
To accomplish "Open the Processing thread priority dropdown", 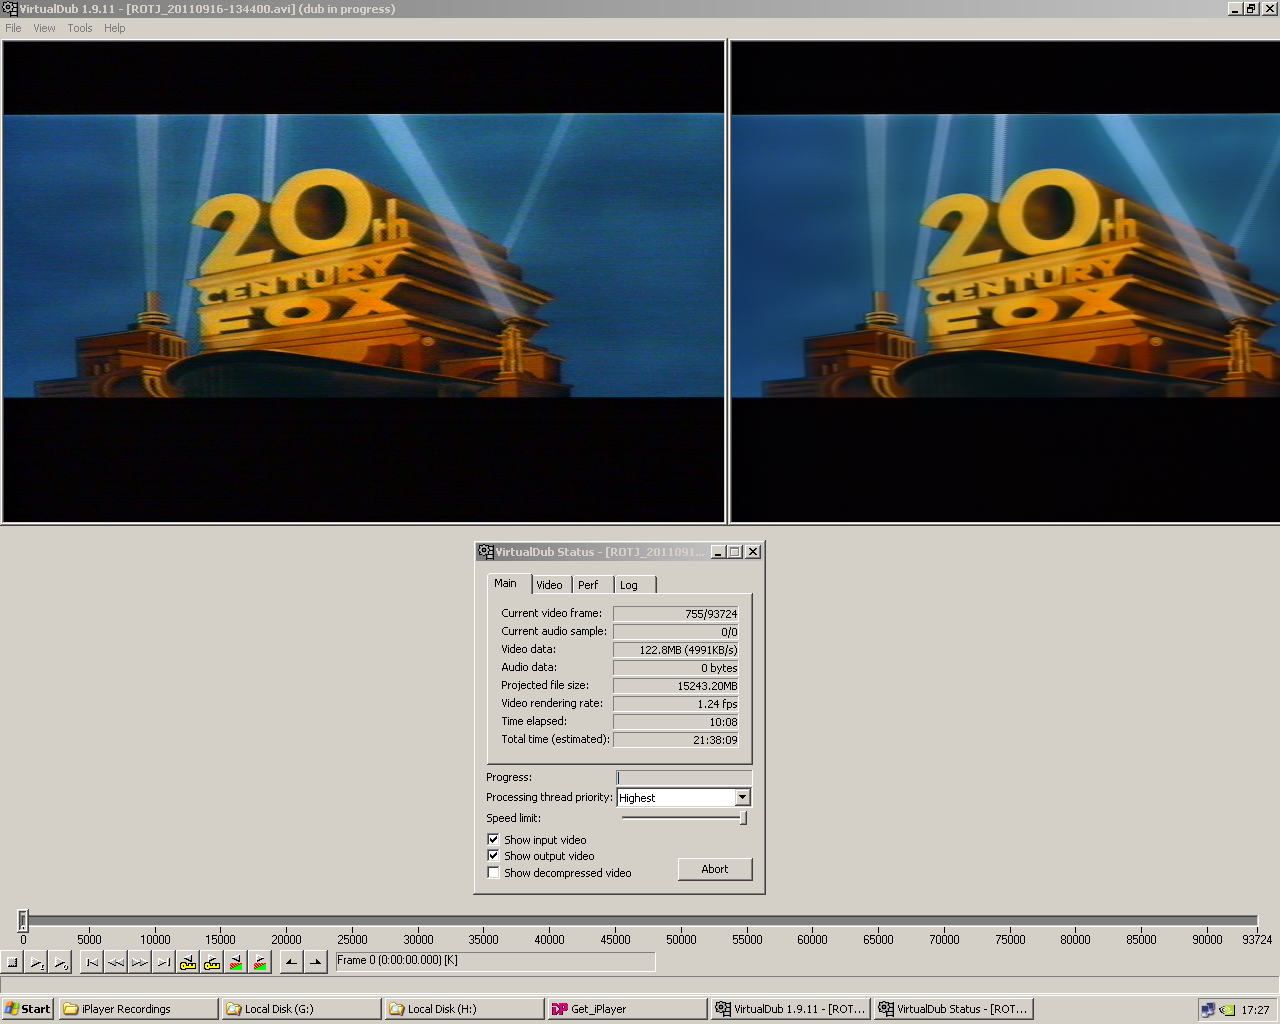I will click(x=742, y=798).
